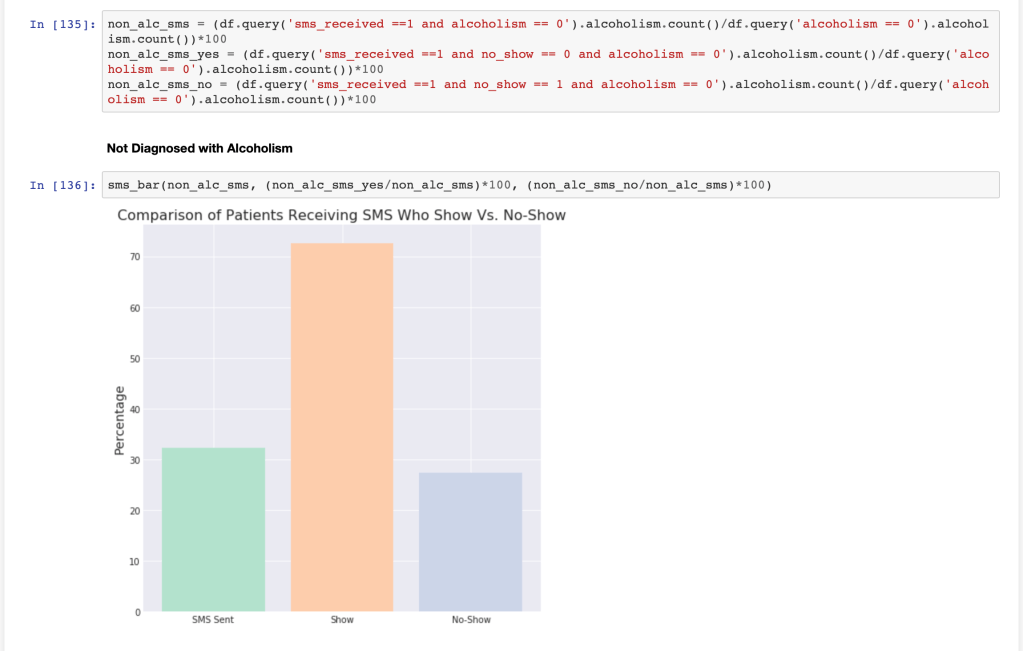
Task: Click empty plot area above No-Show bar
Action: 470,350
